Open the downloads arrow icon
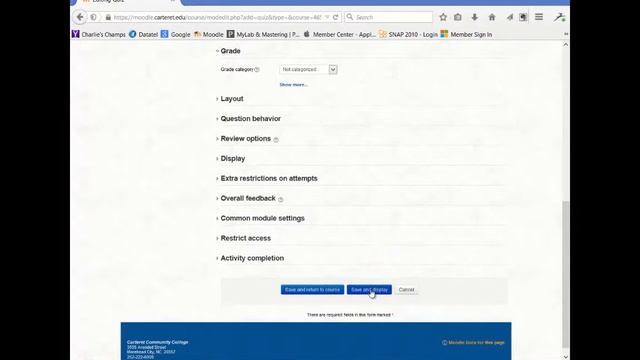The width and height of the screenshot is (640, 360). click(474, 17)
